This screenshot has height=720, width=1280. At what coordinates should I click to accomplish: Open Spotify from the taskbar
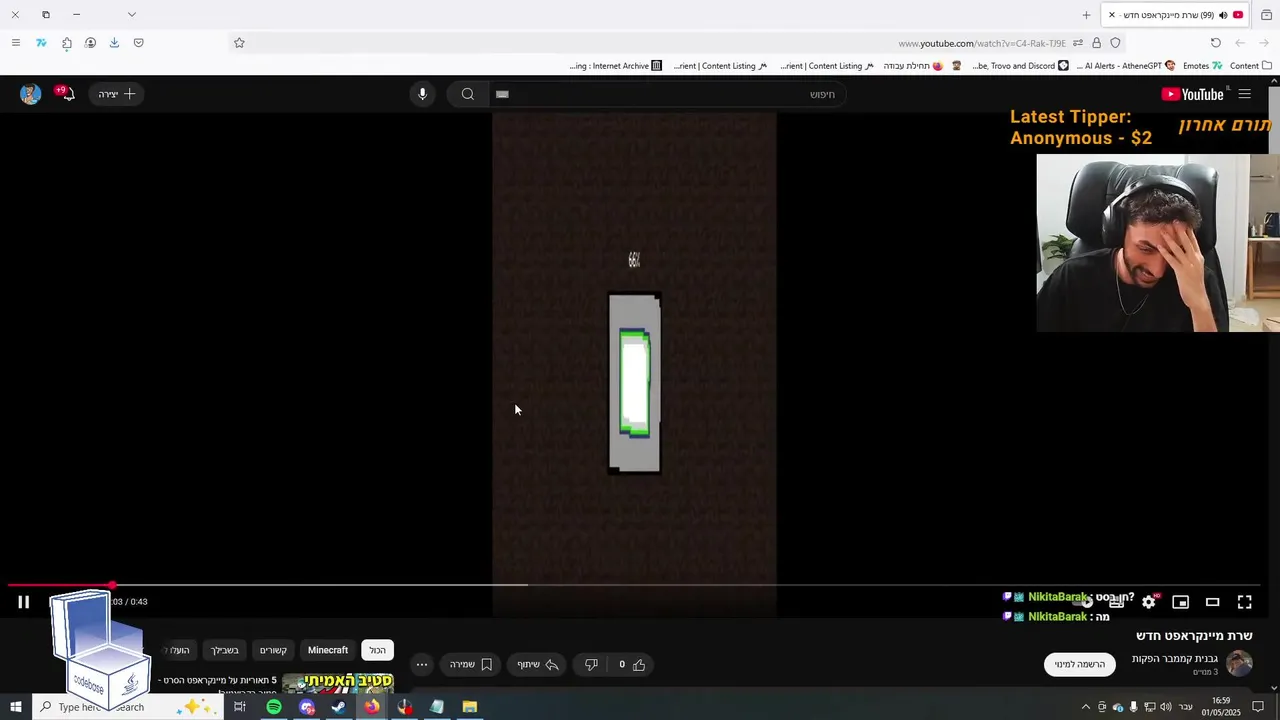(274, 707)
